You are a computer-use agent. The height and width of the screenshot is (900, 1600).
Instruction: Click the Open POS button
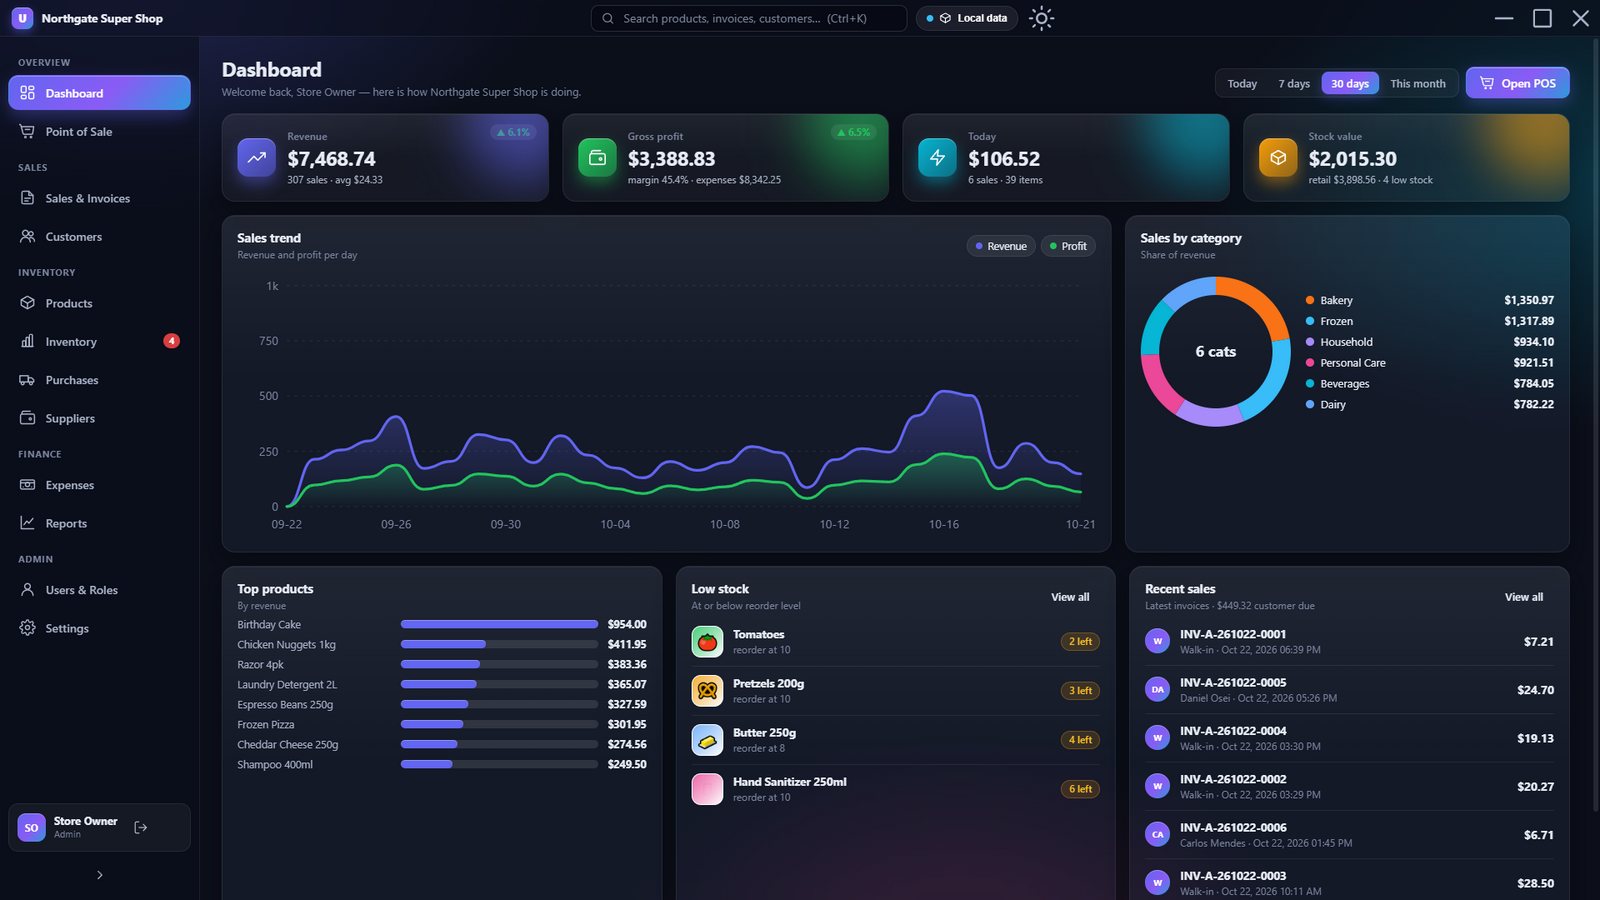coord(1517,83)
